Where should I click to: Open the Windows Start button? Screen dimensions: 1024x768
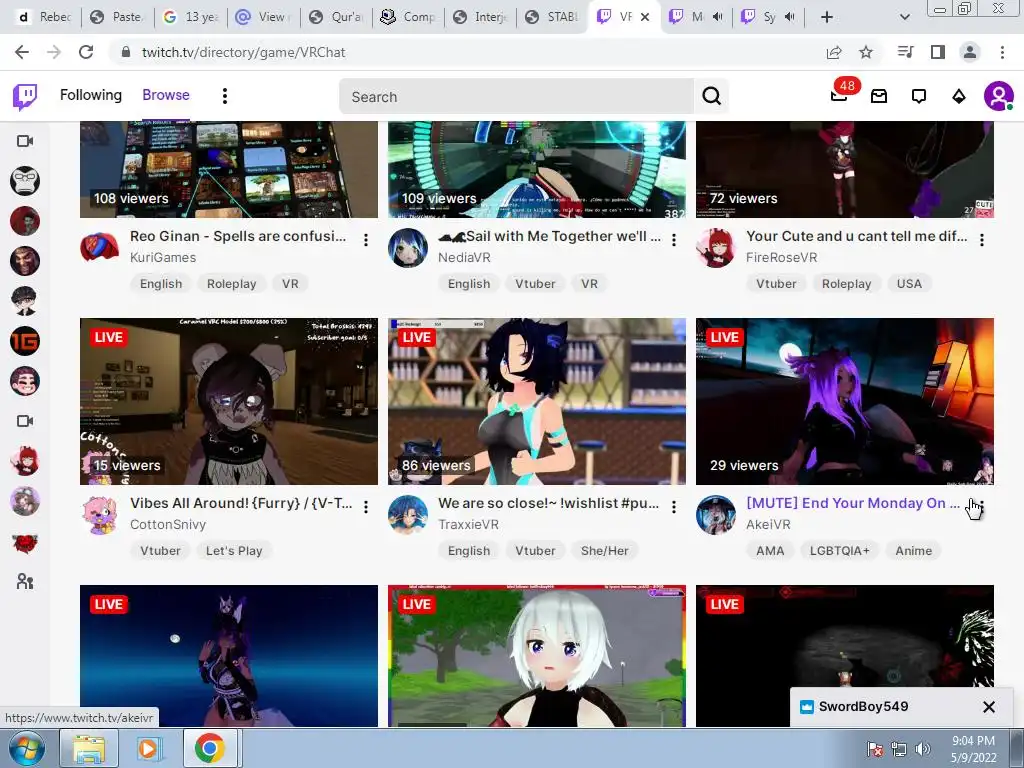[x=25, y=748]
